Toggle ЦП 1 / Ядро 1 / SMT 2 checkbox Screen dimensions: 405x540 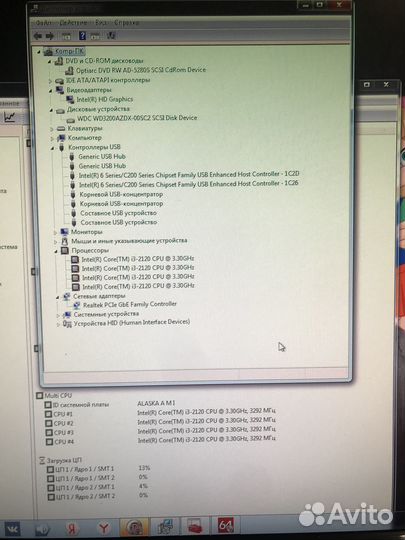tap(50, 479)
